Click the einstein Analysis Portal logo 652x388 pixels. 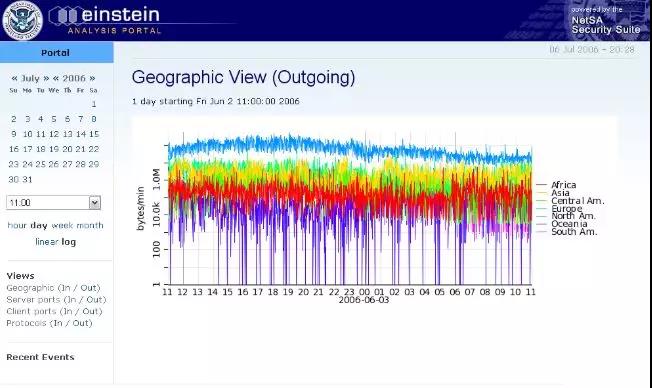click(106, 20)
